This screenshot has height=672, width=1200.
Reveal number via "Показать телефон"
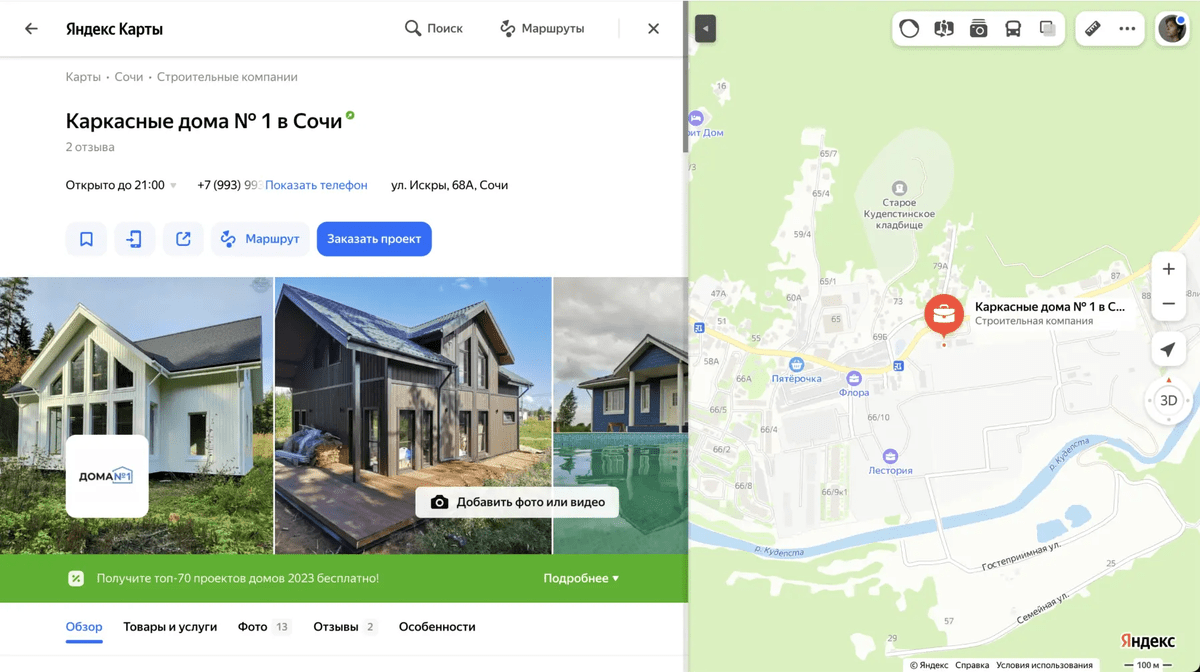tap(316, 185)
